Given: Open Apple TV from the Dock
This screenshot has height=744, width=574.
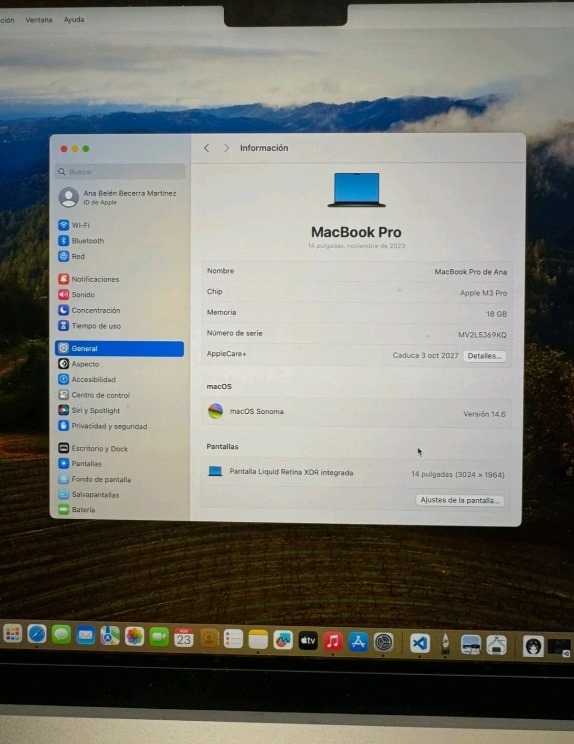Looking at the screenshot, I should (x=308, y=641).
